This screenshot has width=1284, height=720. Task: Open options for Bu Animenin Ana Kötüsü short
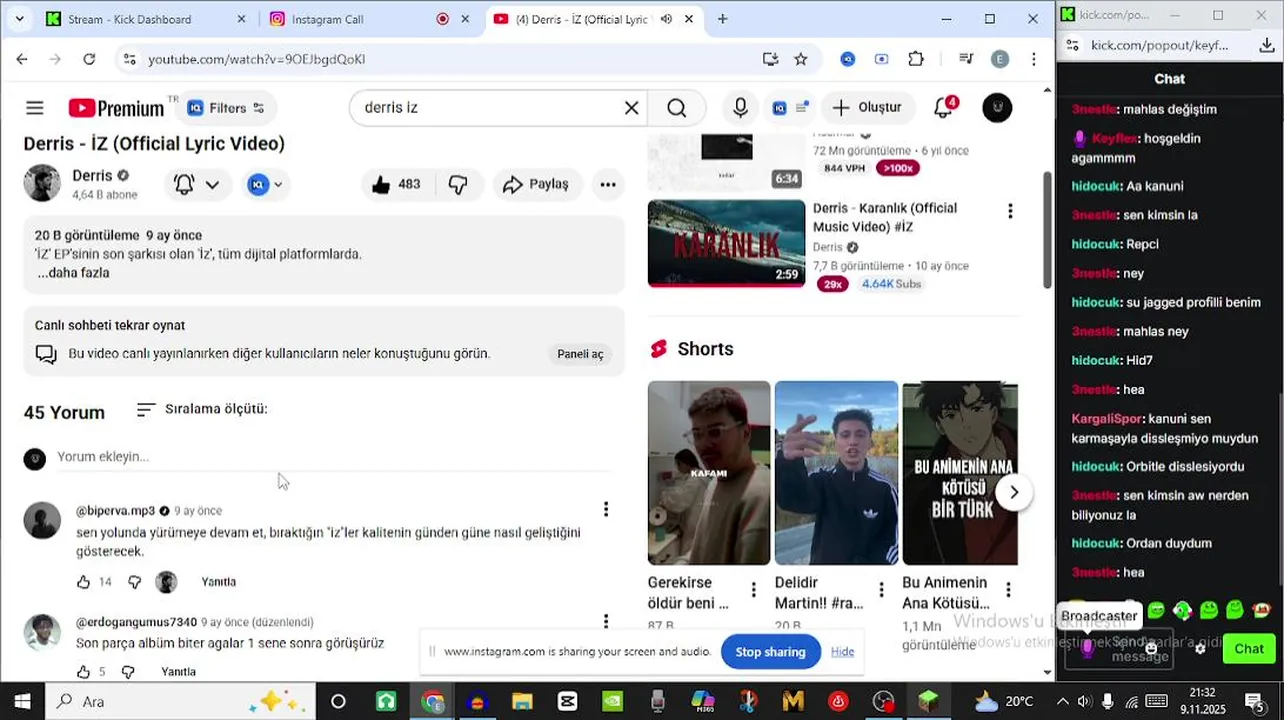coord(1008,590)
